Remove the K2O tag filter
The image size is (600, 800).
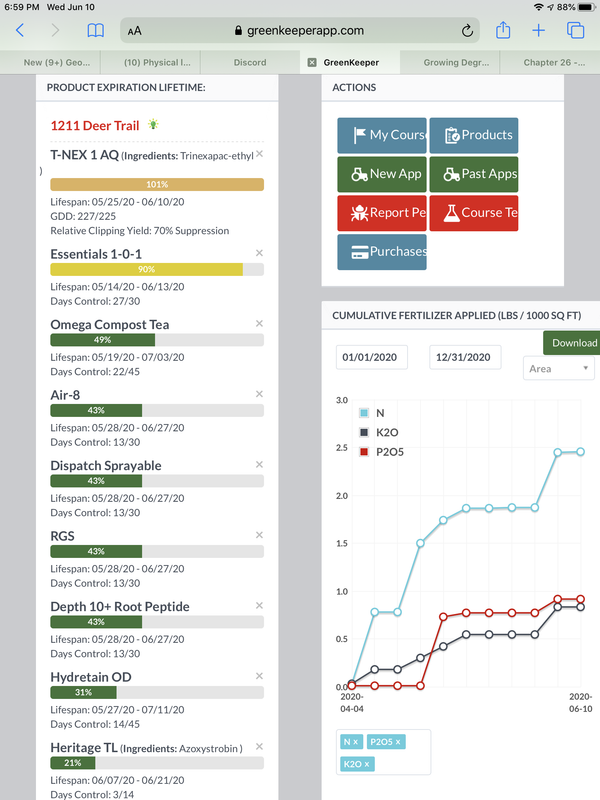pos(367,764)
